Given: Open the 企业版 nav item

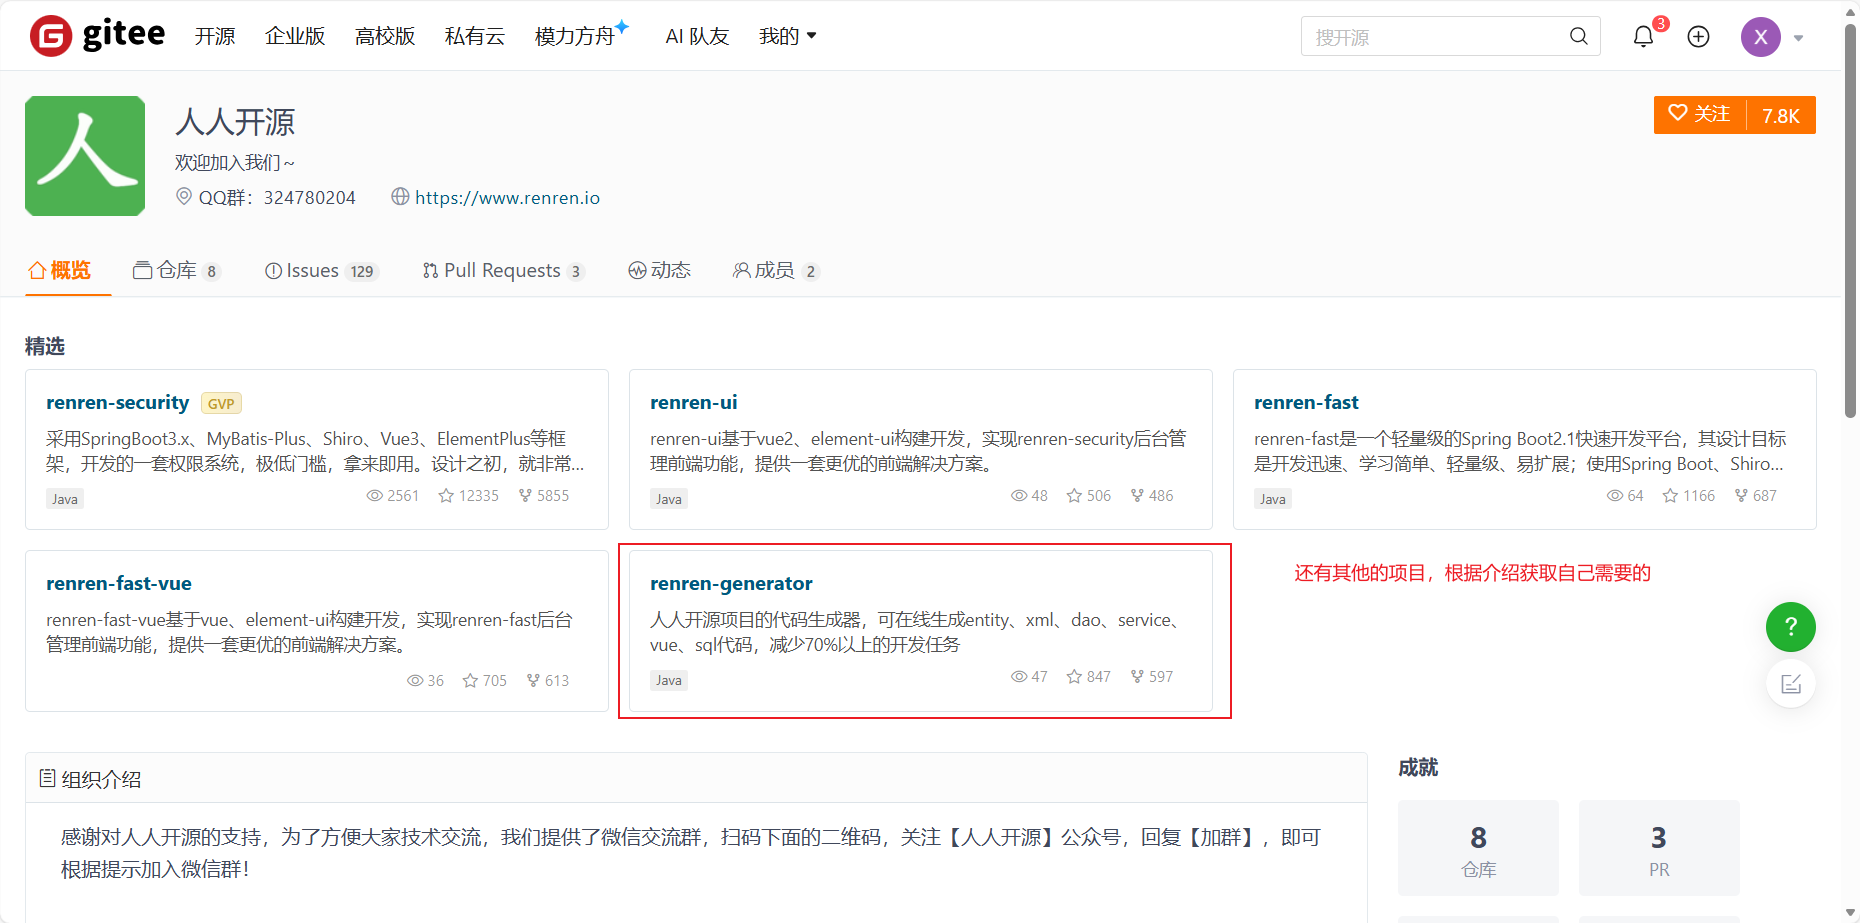Looking at the screenshot, I should [x=295, y=36].
